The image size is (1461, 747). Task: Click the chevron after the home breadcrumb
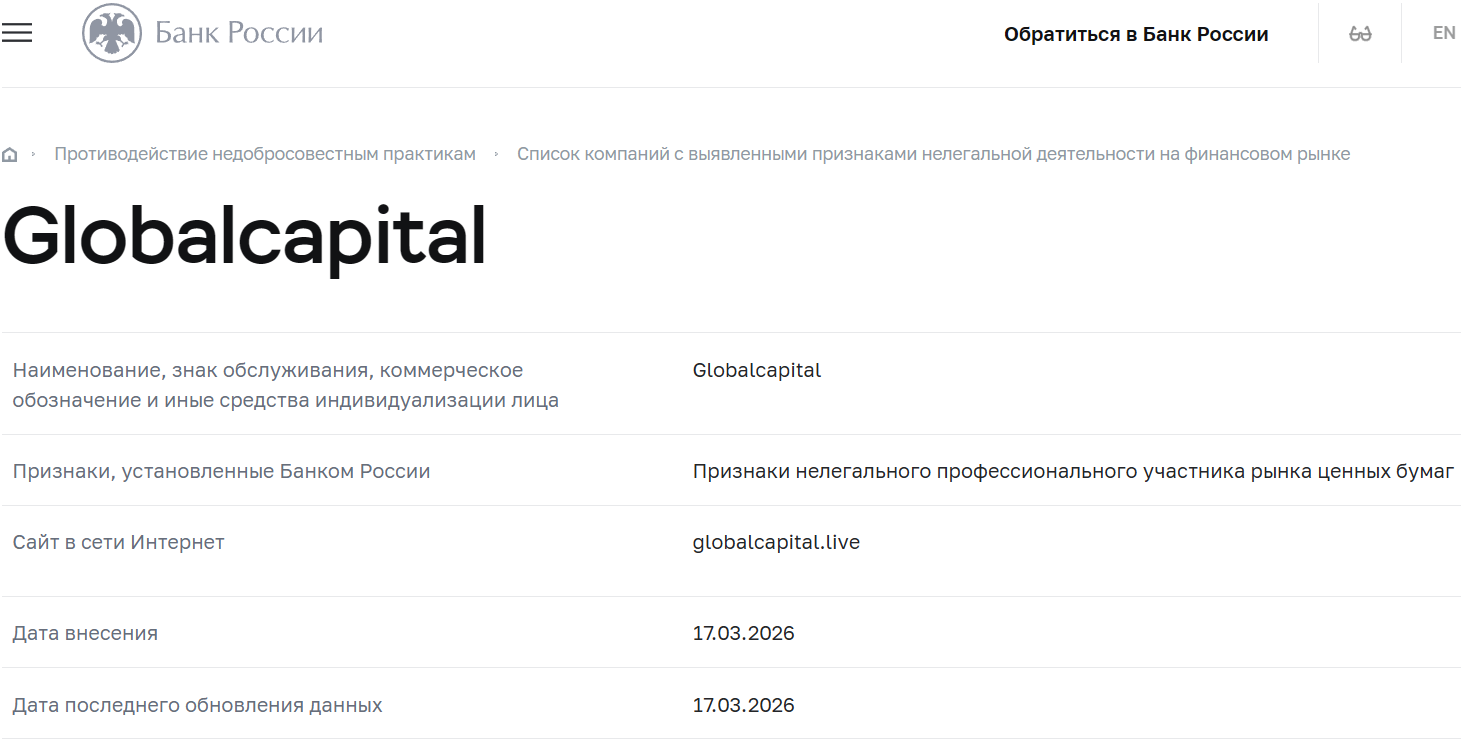[x=33, y=154]
